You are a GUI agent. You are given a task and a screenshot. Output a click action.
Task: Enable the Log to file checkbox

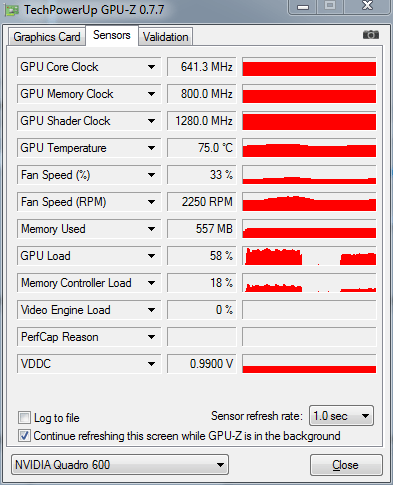24,417
